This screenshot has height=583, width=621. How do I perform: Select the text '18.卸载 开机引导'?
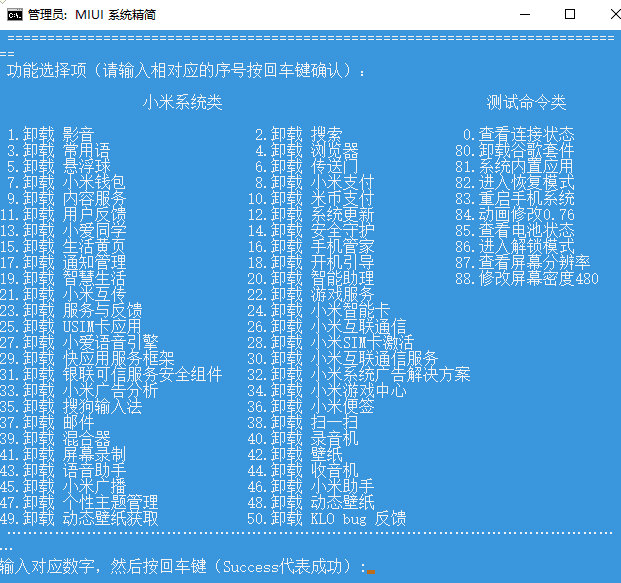tap(311, 263)
